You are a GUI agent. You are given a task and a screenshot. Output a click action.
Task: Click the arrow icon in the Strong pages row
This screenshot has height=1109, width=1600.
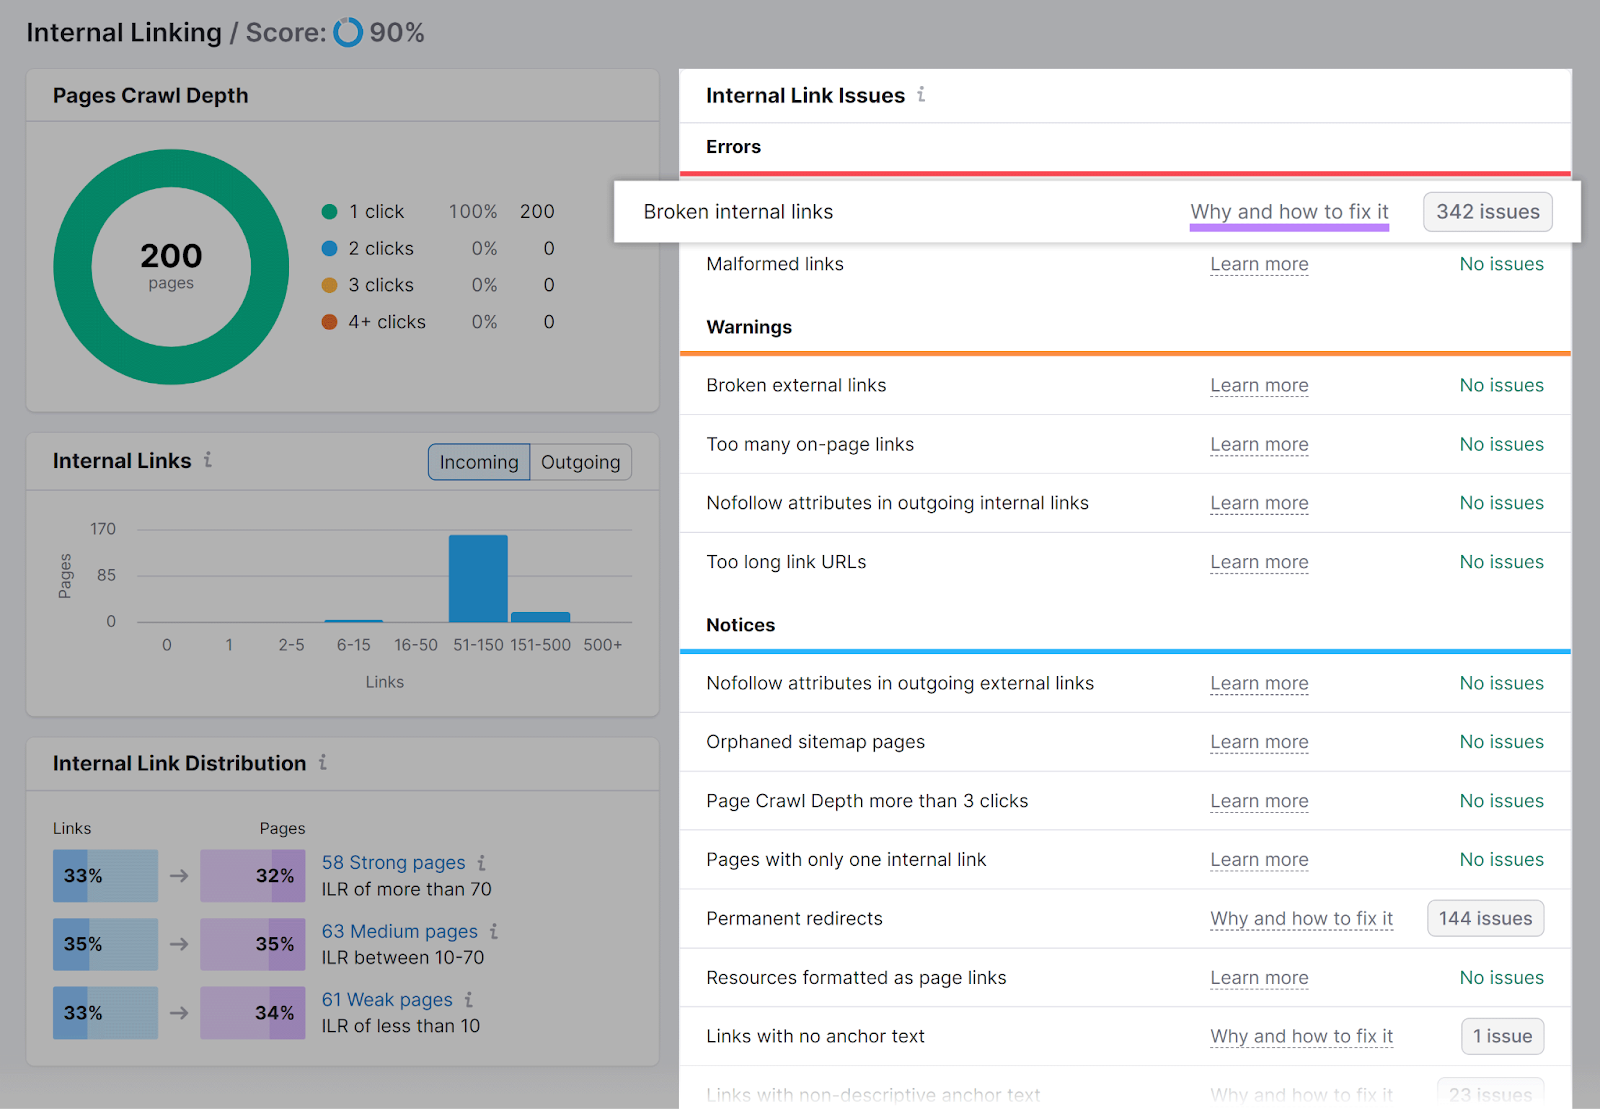[179, 875]
